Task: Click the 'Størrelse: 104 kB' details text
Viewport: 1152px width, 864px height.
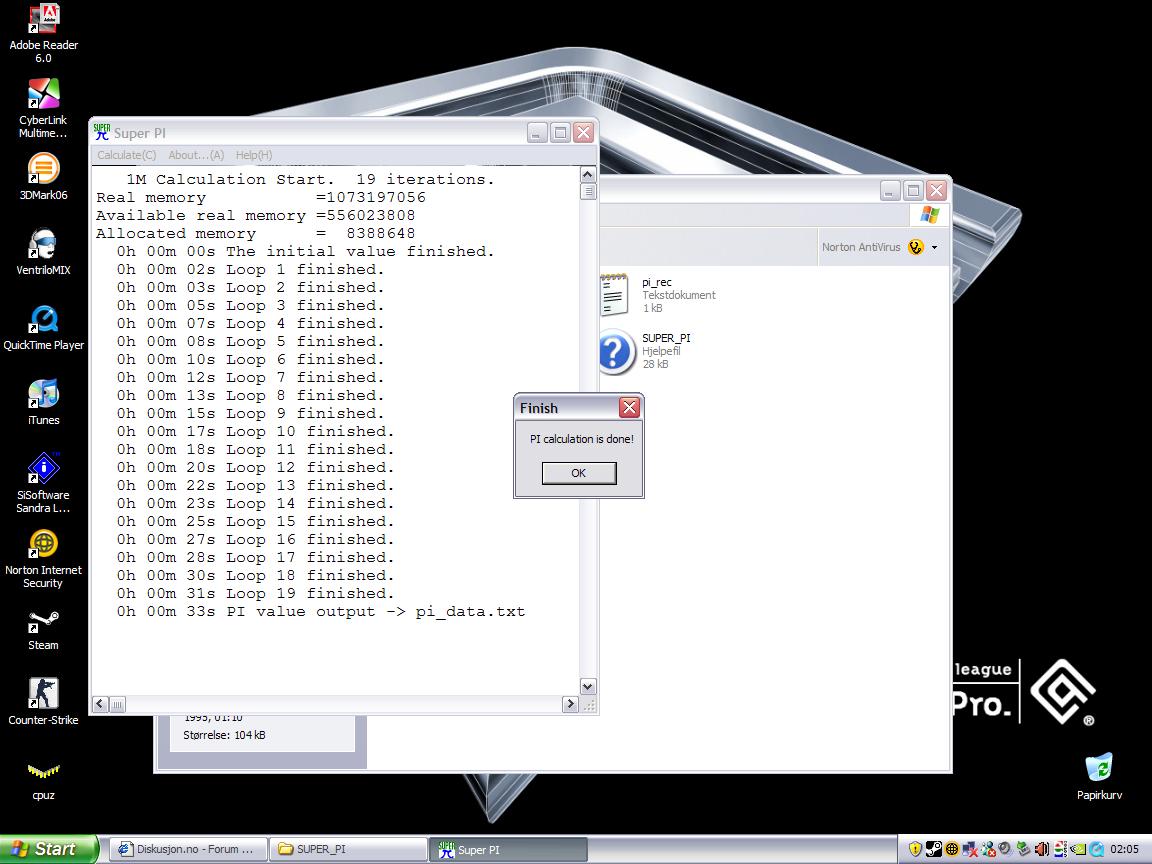Action: (x=224, y=735)
